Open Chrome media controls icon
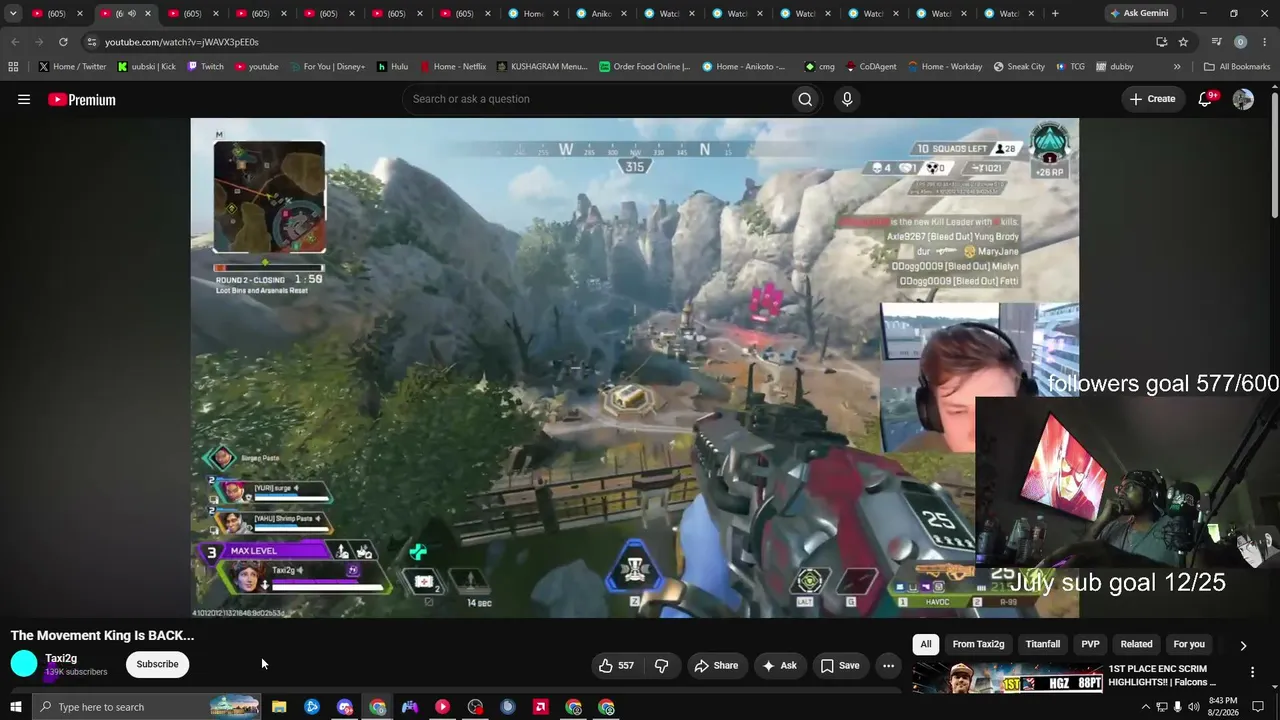The height and width of the screenshot is (720, 1280). coord(1216,42)
